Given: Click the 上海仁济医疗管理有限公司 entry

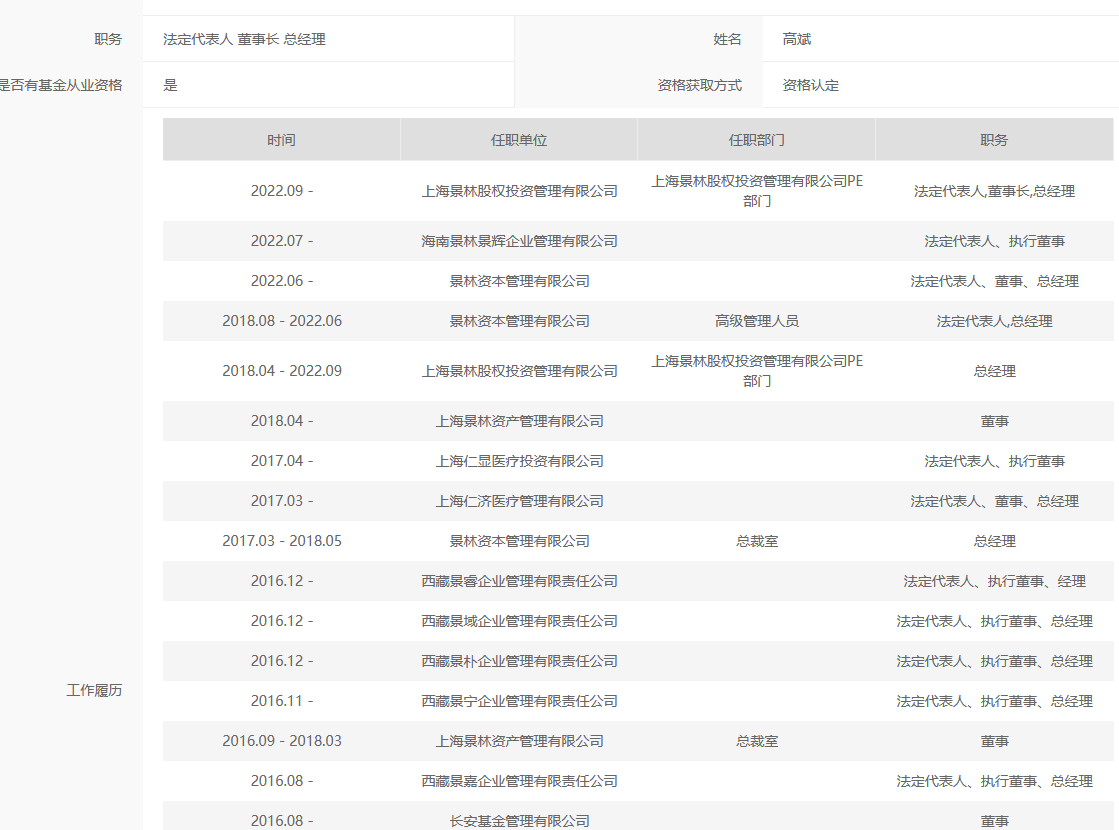Looking at the screenshot, I should (x=519, y=501).
